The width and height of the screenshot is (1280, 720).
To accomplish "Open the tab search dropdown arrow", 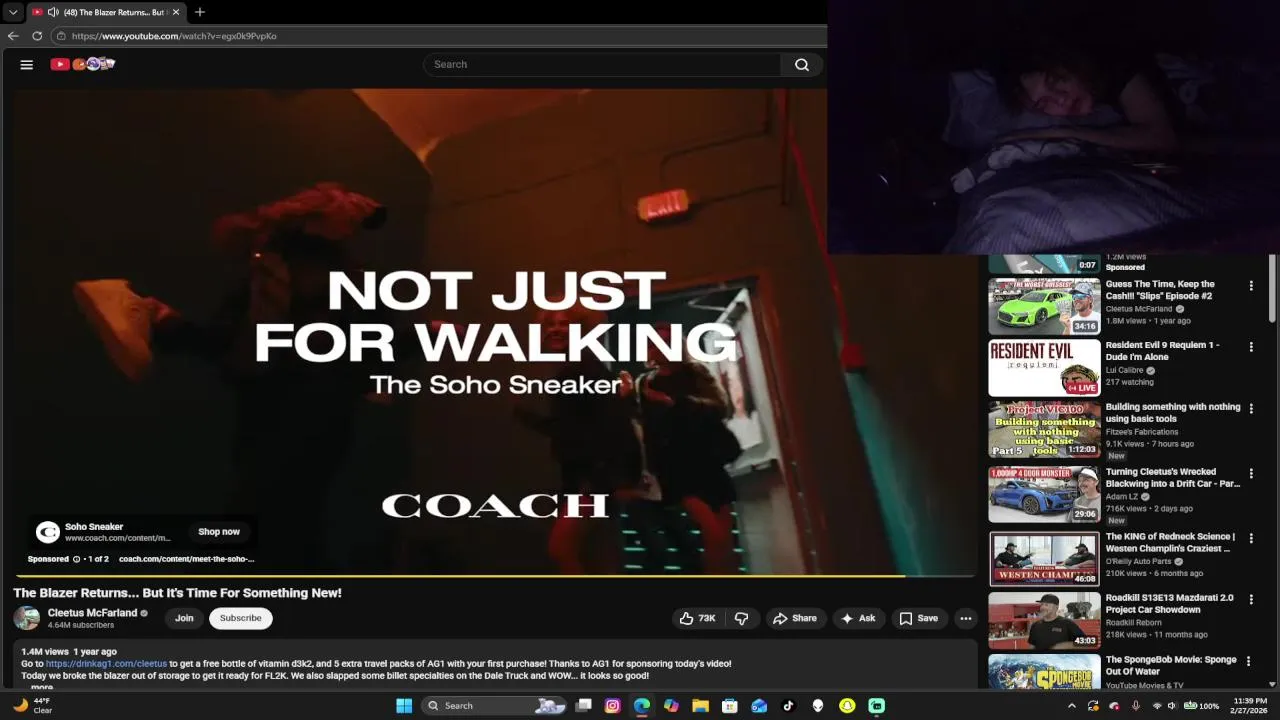I will click(x=13, y=12).
